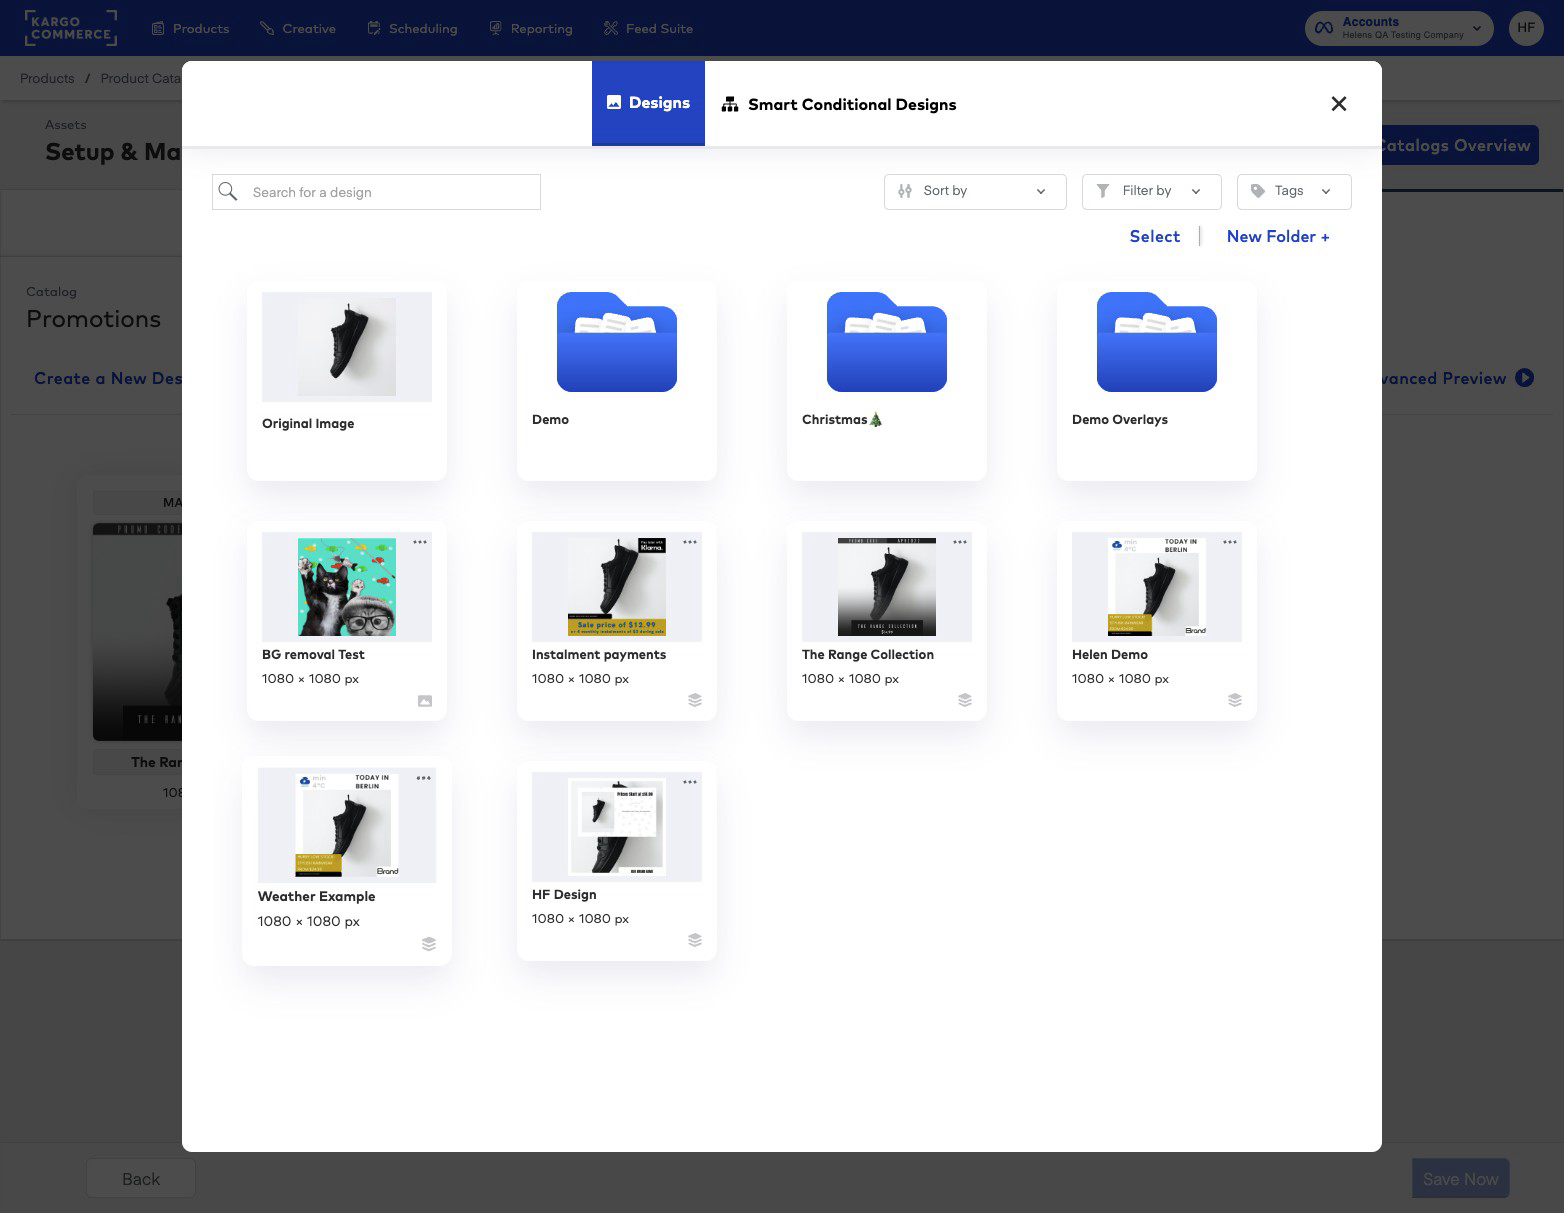Open the Tags dropdown
Image resolution: width=1564 pixels, height=1213 pixels.
click(1293, 191)
